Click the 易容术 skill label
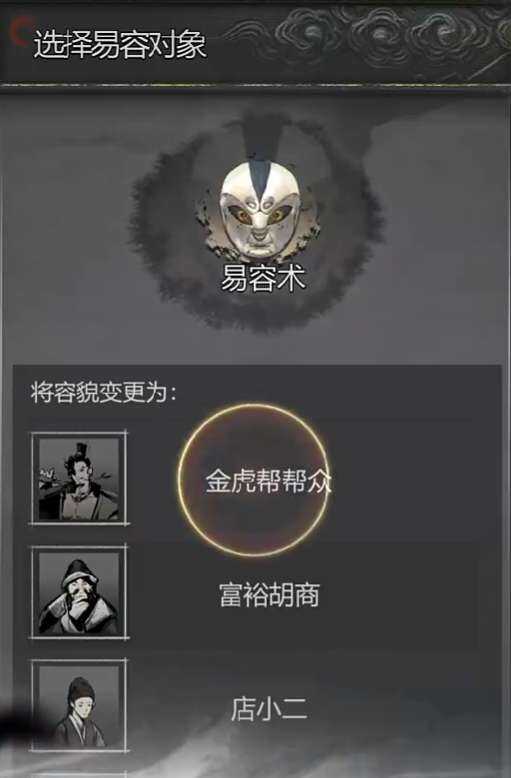 pyautogui.click(x=262, y=278)
